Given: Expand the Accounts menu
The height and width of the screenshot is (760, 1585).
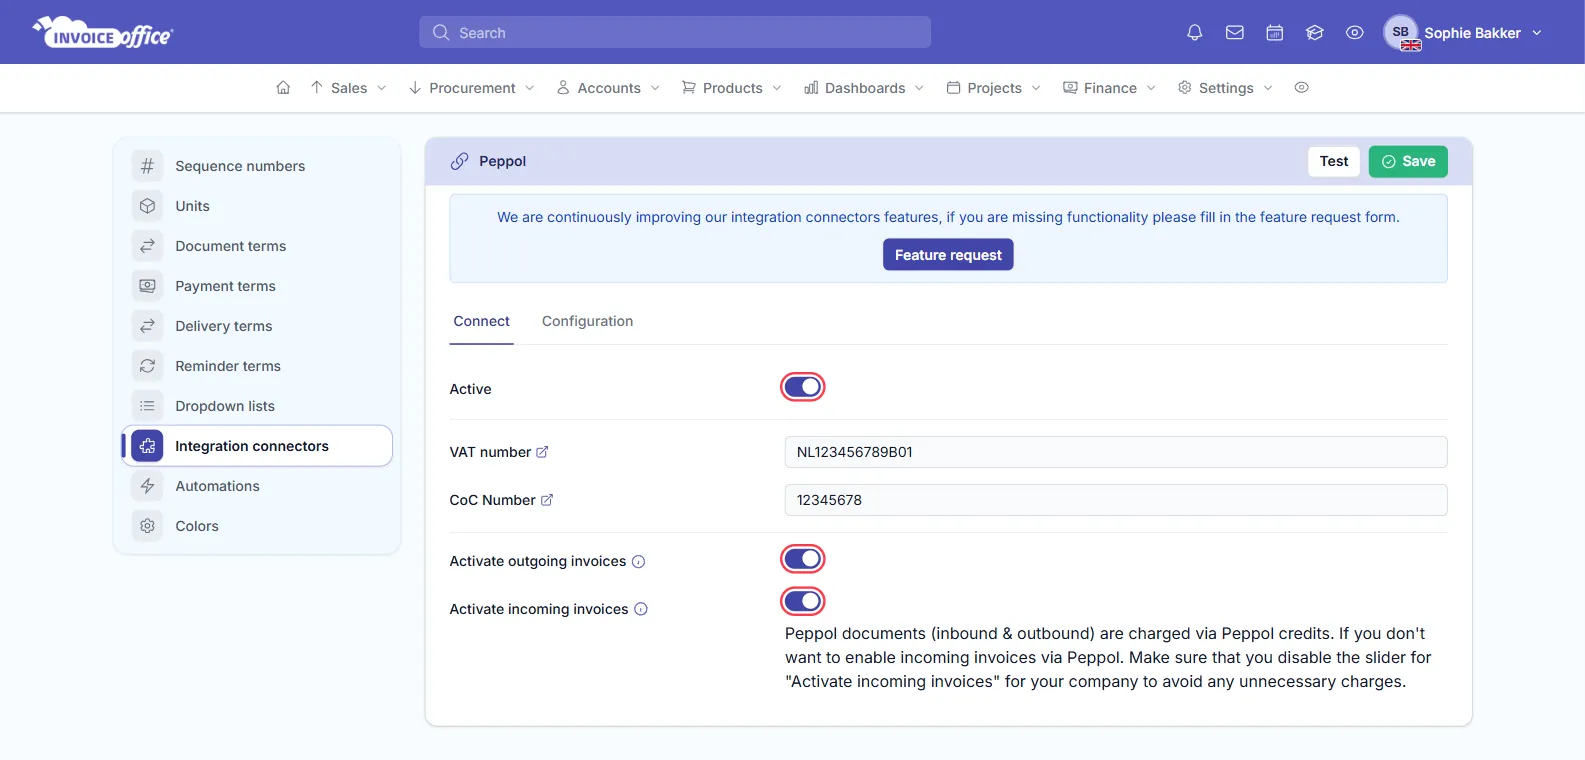Looking at the screenshot, I should [608, 88].
